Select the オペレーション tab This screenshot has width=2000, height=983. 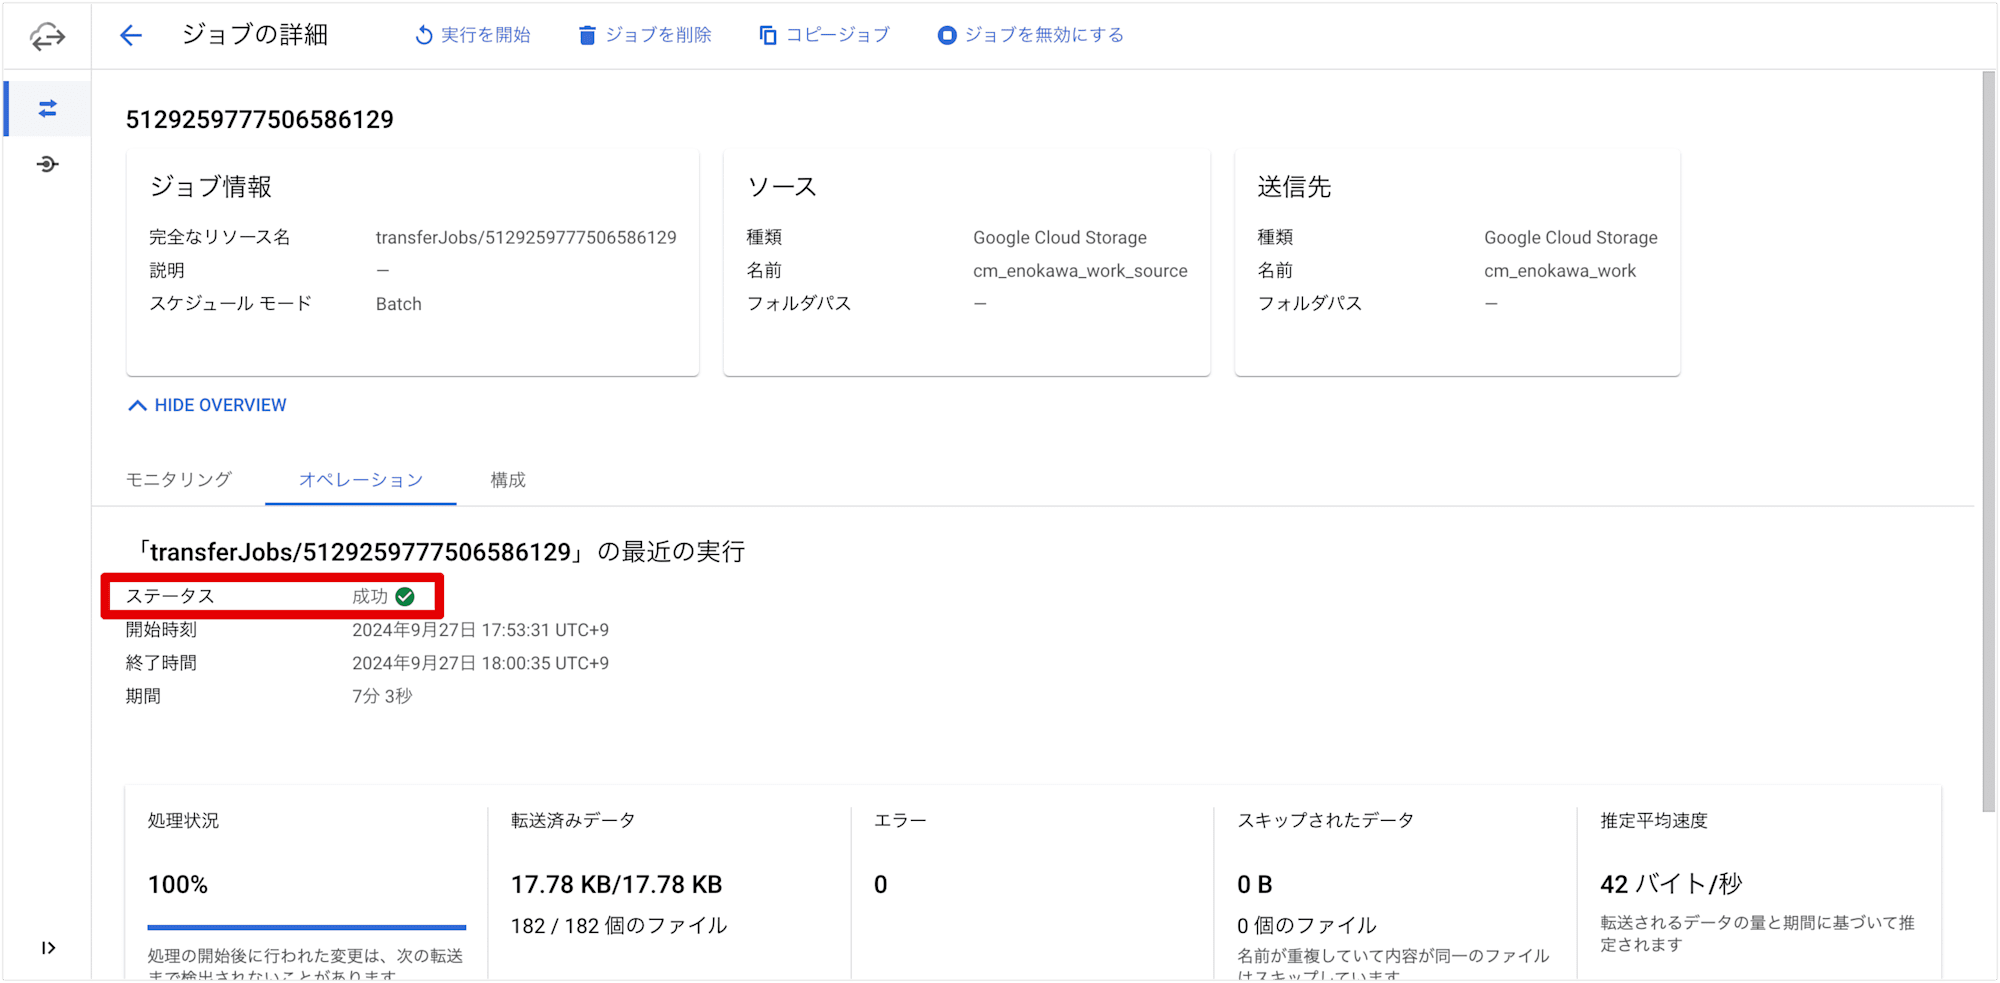coord(361,480)
